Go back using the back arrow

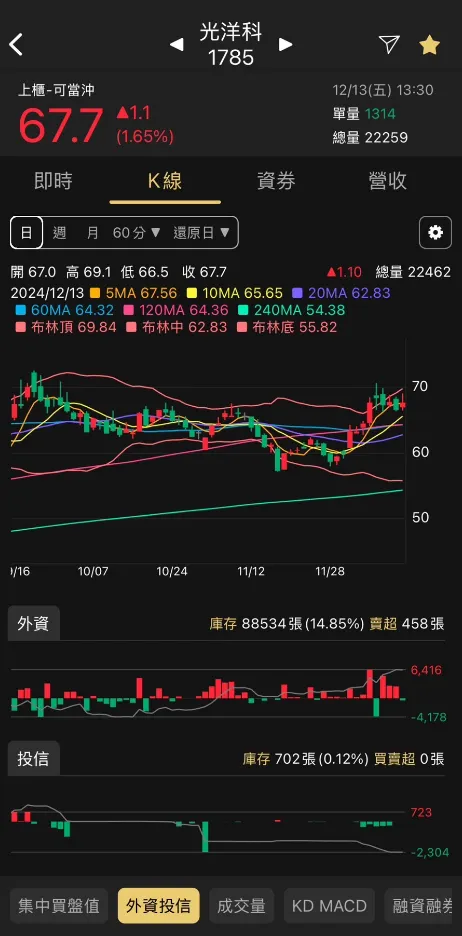[x=16, y=45]
